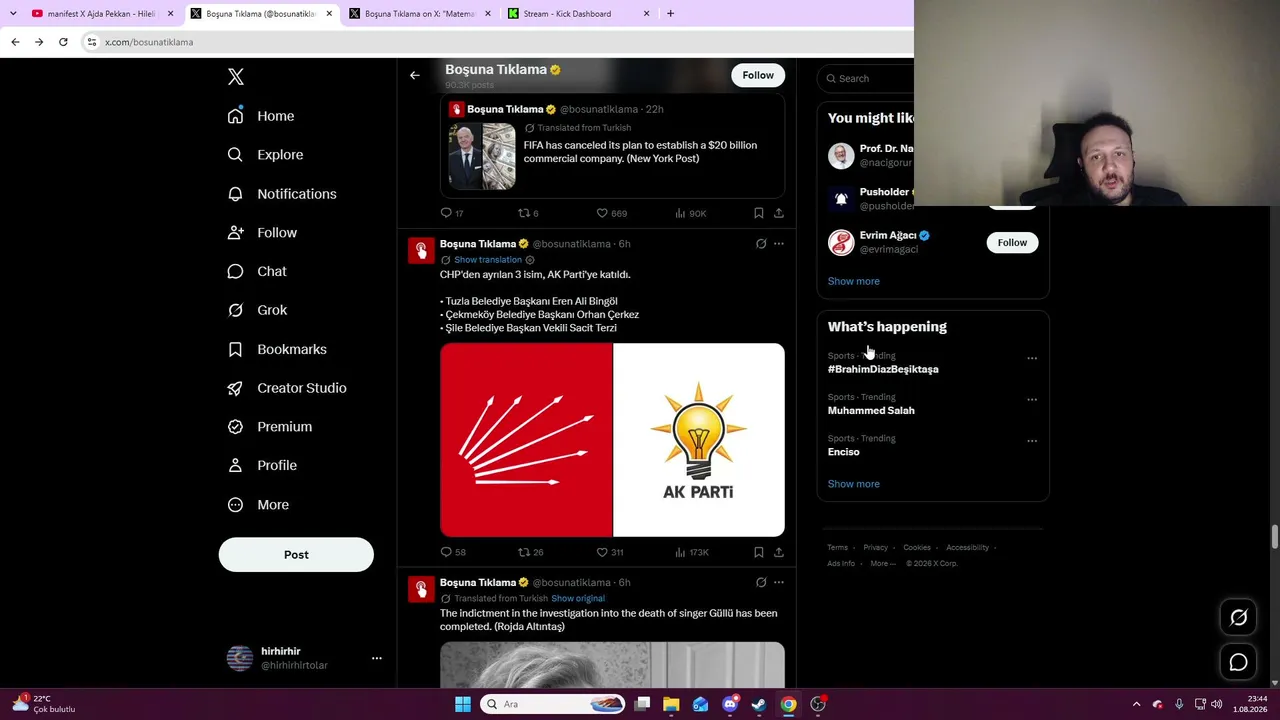
Task: Ask Grok about the CHP tweet
Action: [x=761, y=244]
